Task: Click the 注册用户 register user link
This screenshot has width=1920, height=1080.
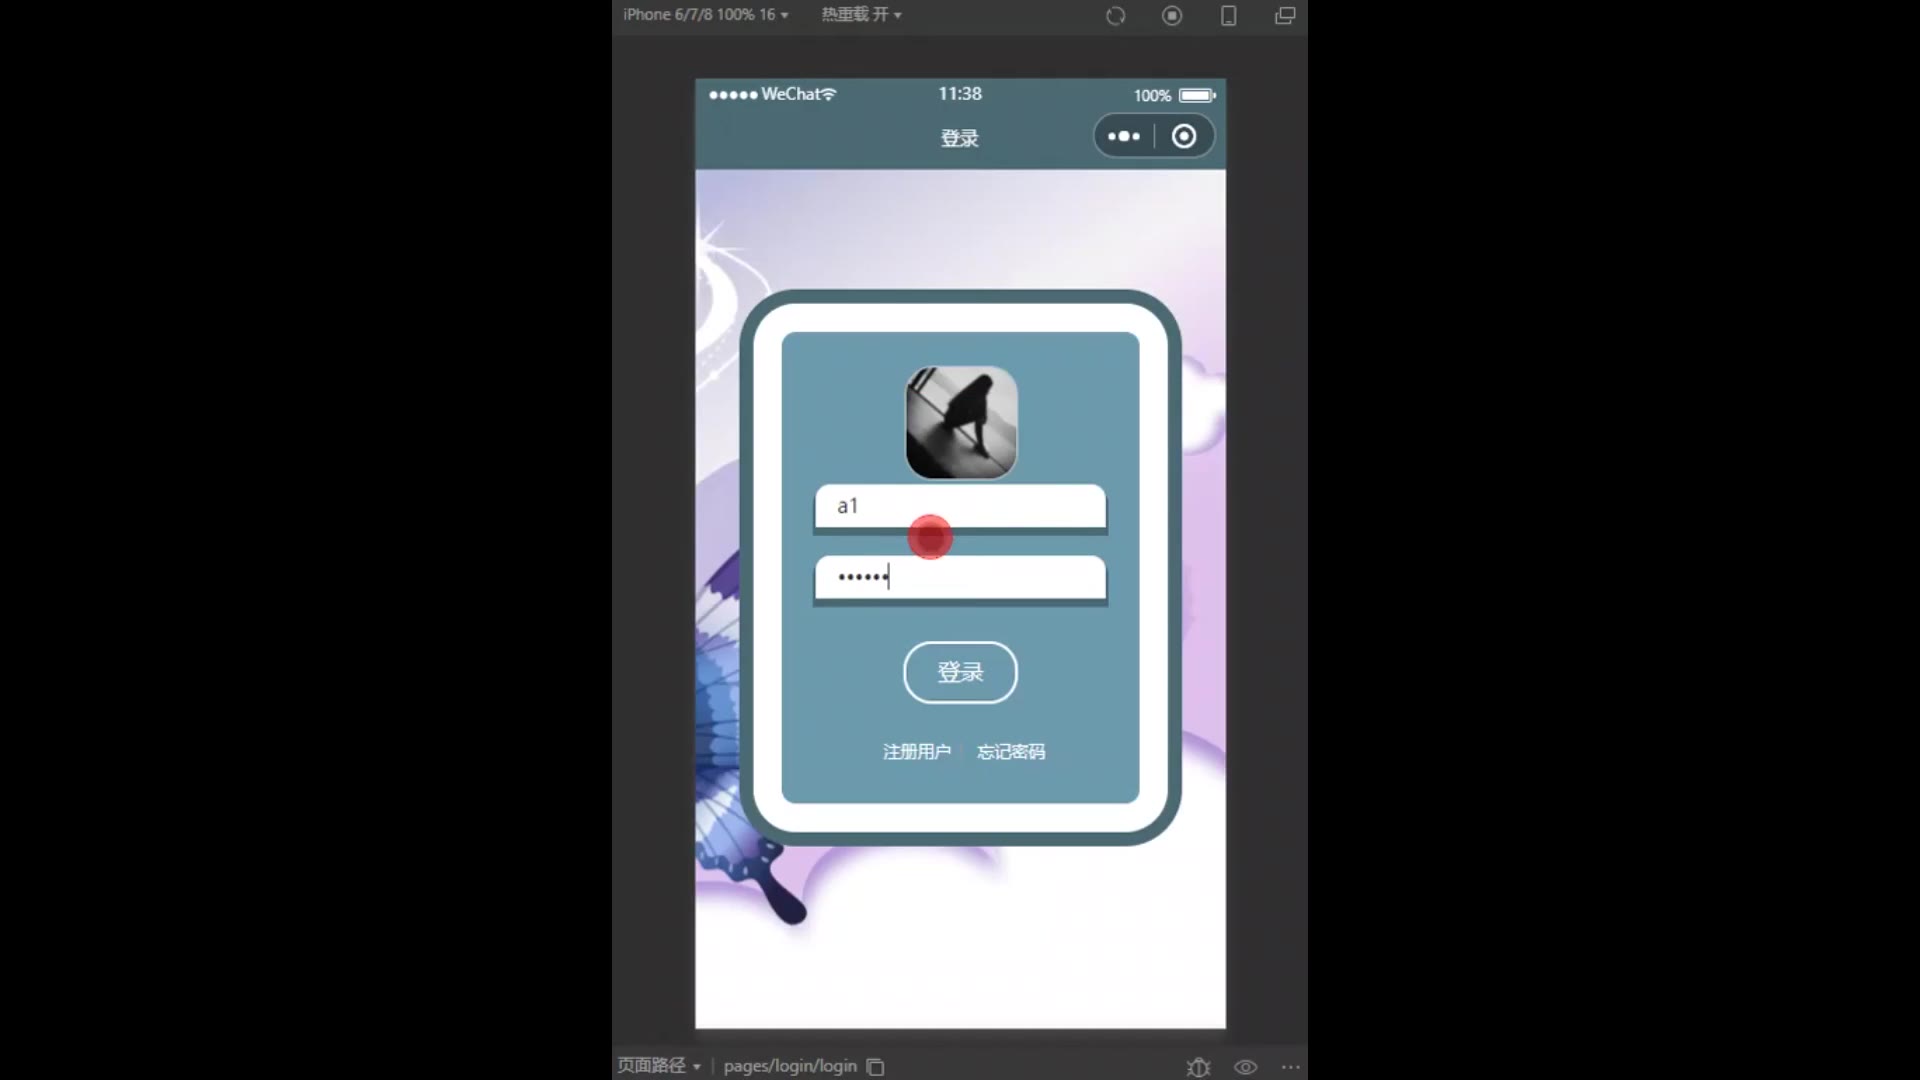Action: [x=916, y=752]
